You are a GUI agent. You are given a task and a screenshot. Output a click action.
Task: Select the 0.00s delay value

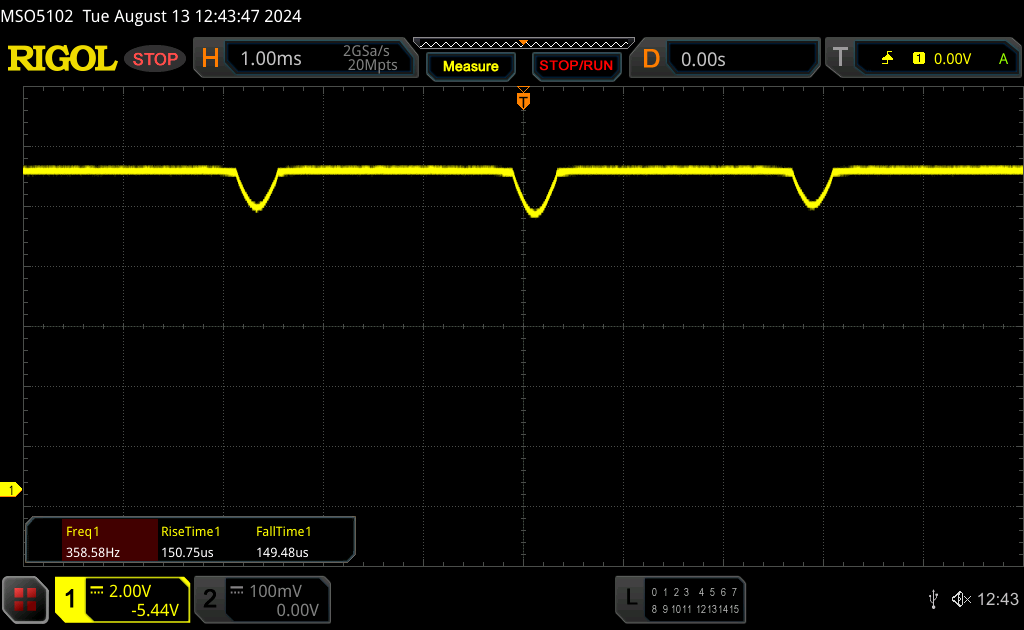[703, 59]
